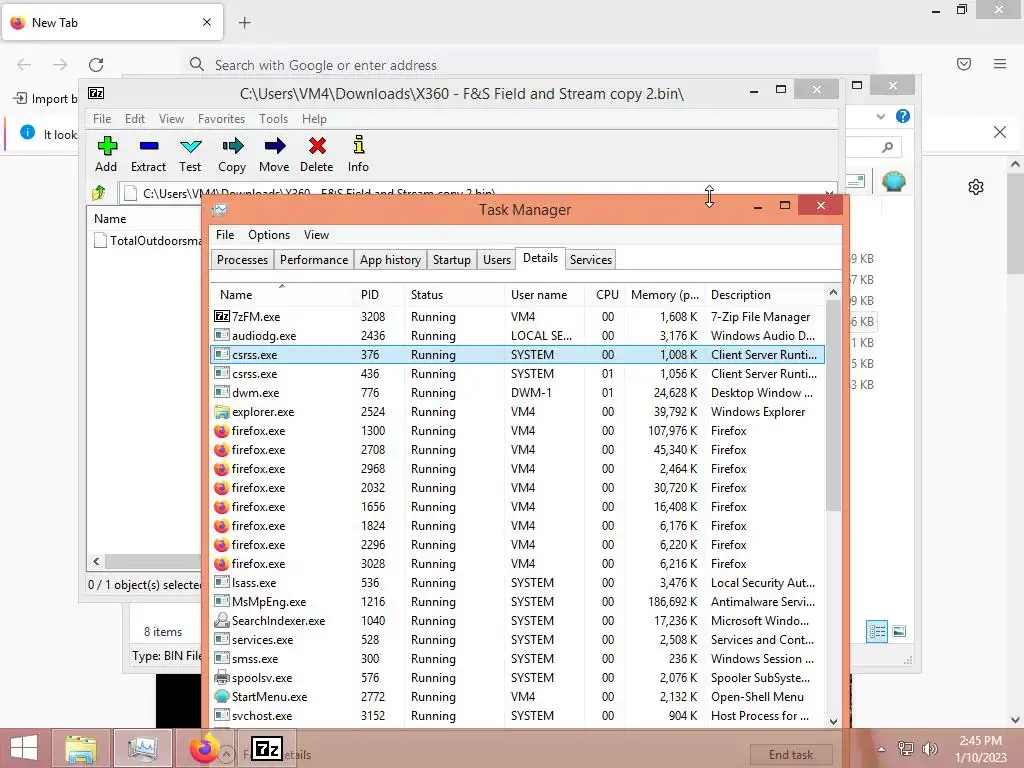Screen dimensions: 1024x768
Task: Select the audiodg.exe process row
Action: pos(517,336)
